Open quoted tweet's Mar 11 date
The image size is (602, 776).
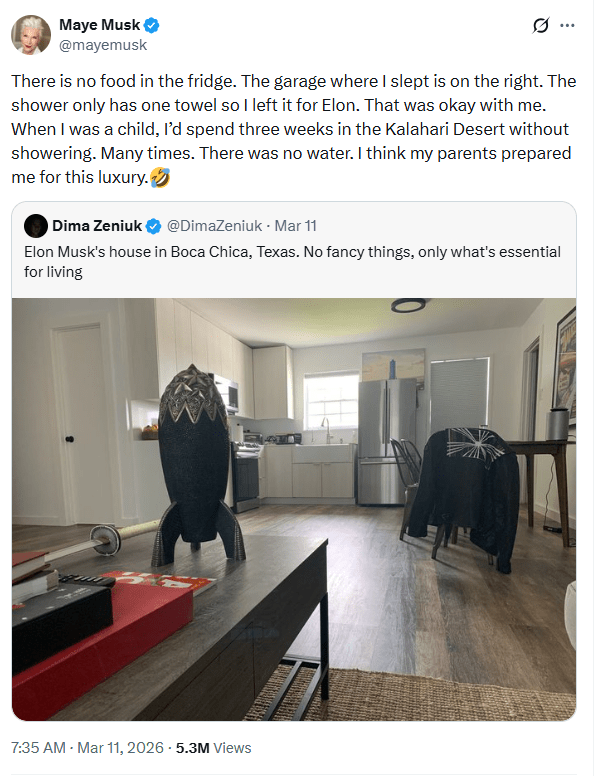(296, 226)
